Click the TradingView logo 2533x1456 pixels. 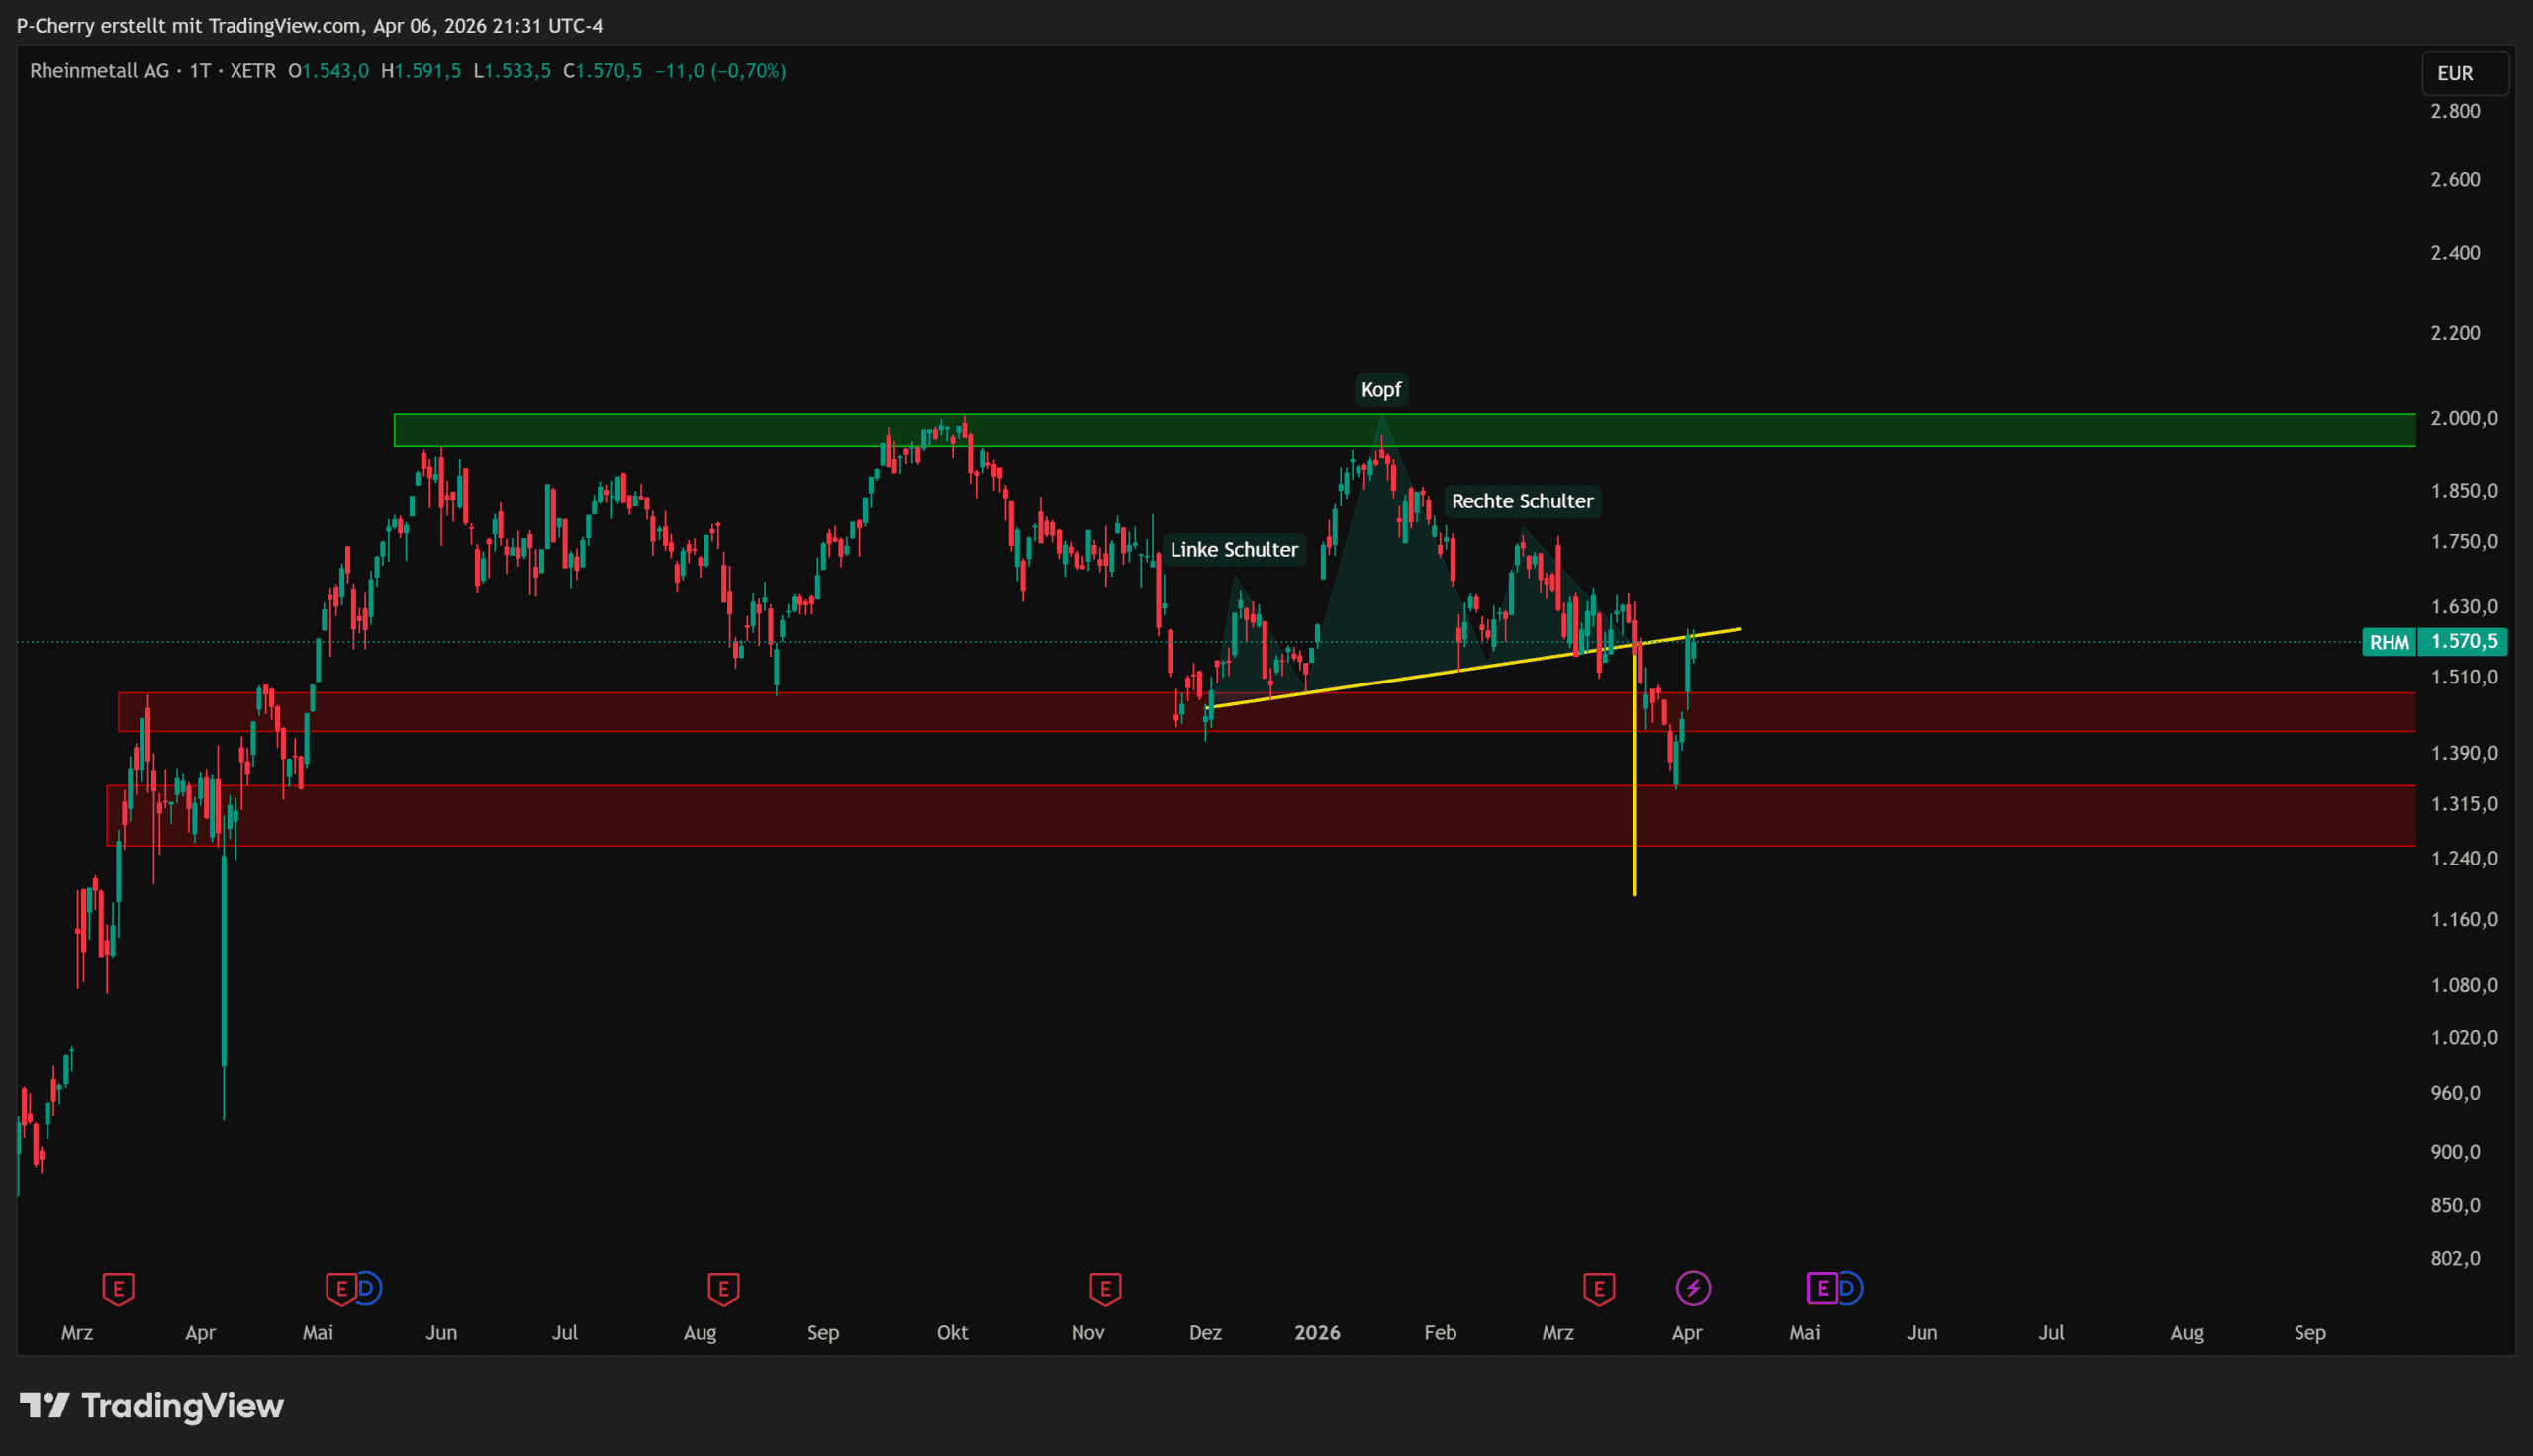pyautogui.click(x=152, y=1406)
